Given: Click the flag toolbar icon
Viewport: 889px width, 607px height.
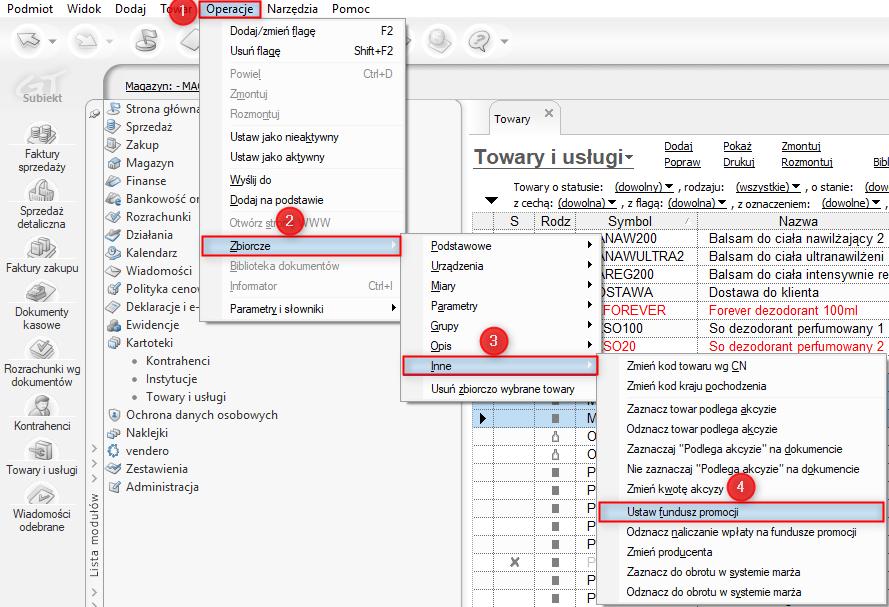Looking at the screenshot, I should click(x=146, y=41).
